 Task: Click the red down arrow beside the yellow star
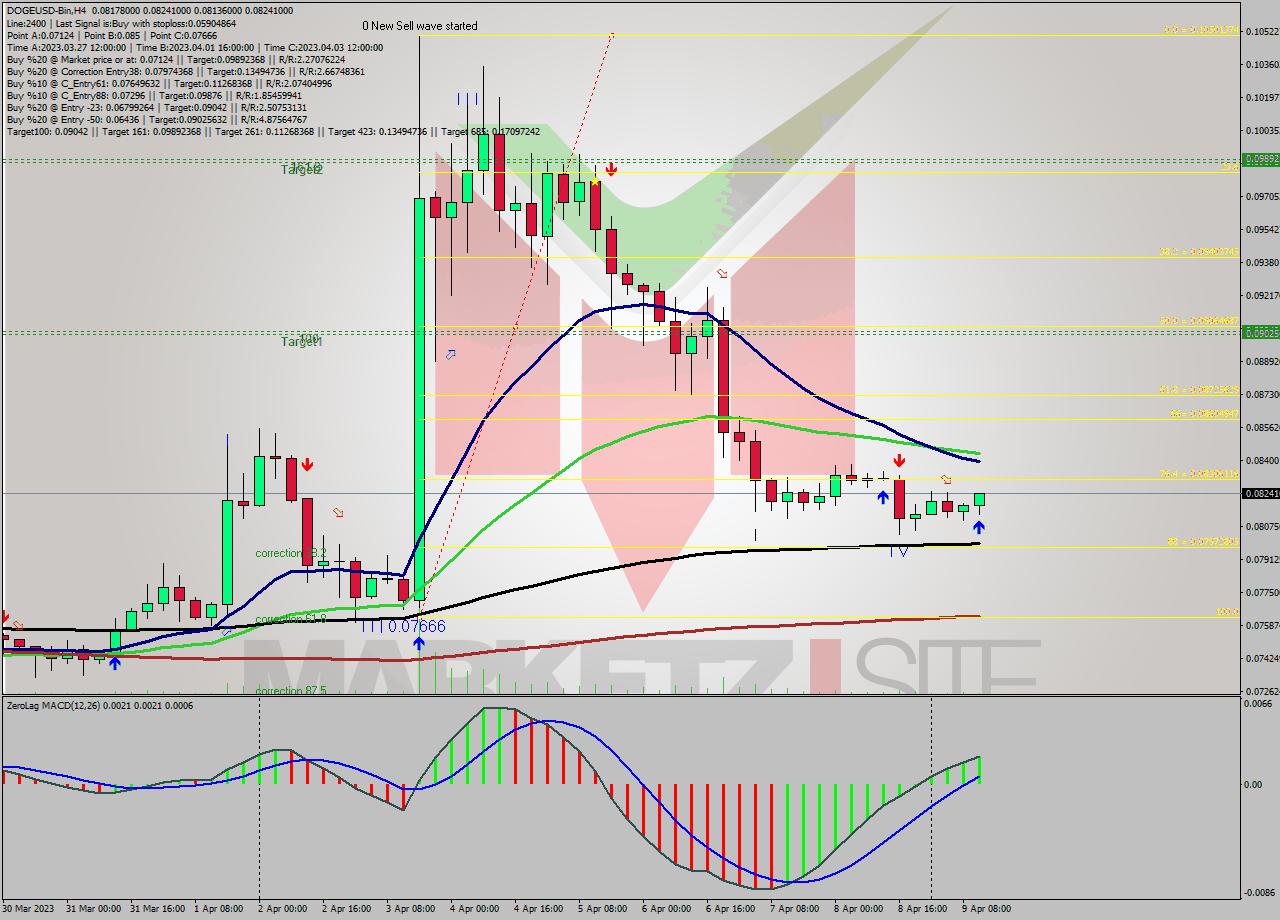click(611, 169)
